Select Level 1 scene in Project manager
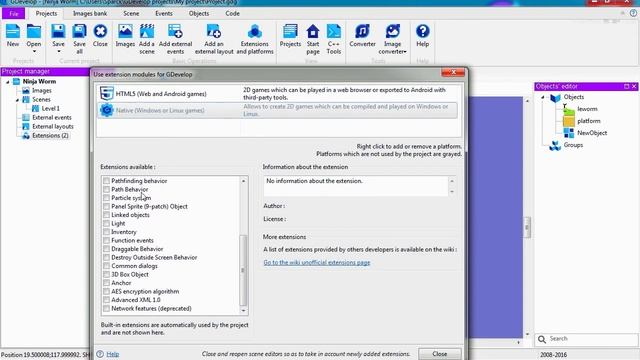Image resolution: width=640 pixels, height=360 pixels. (x=51, y=109)
